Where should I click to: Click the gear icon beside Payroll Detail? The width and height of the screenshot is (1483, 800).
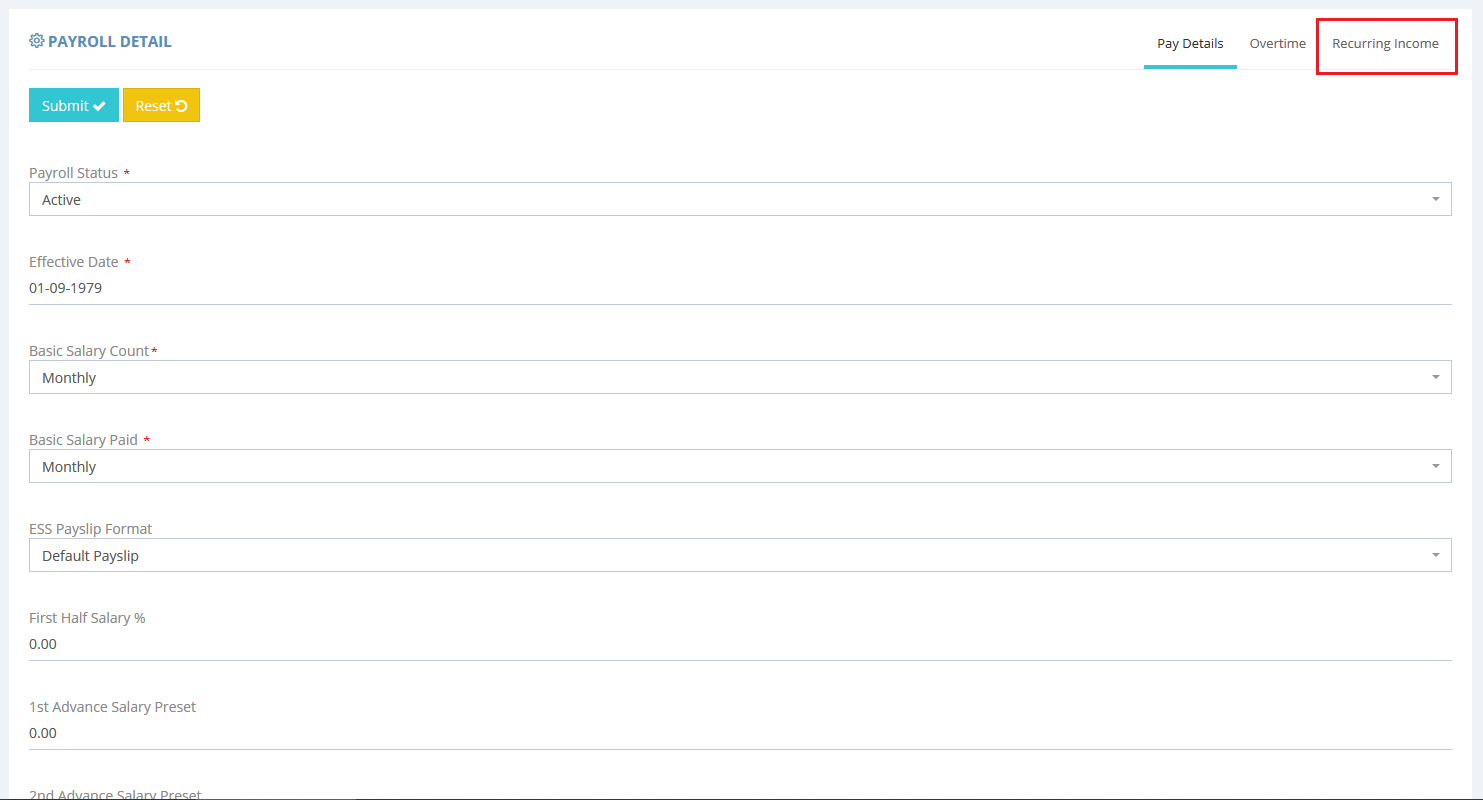coord(37,41)
